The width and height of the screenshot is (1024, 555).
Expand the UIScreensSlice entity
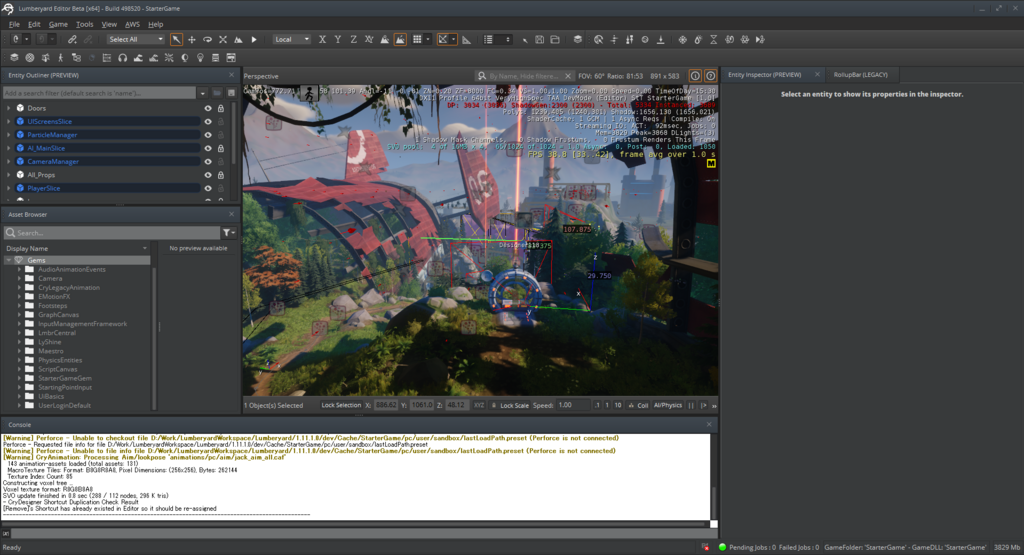[8, 121]
